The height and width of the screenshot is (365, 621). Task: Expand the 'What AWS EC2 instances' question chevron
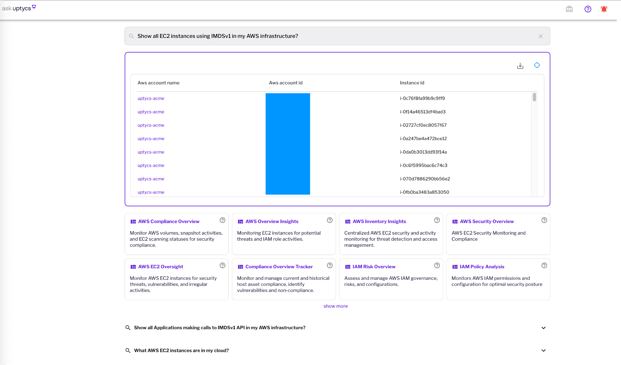click(x=543, y=351)
